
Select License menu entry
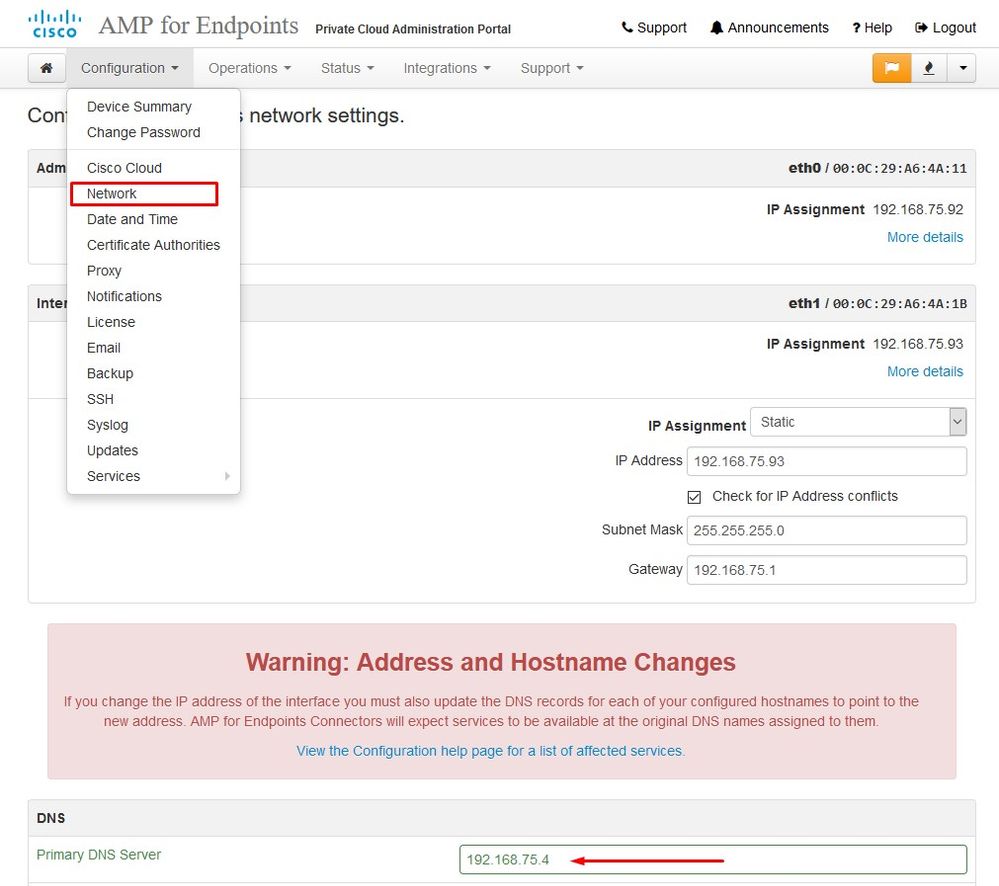pos(154,322)
